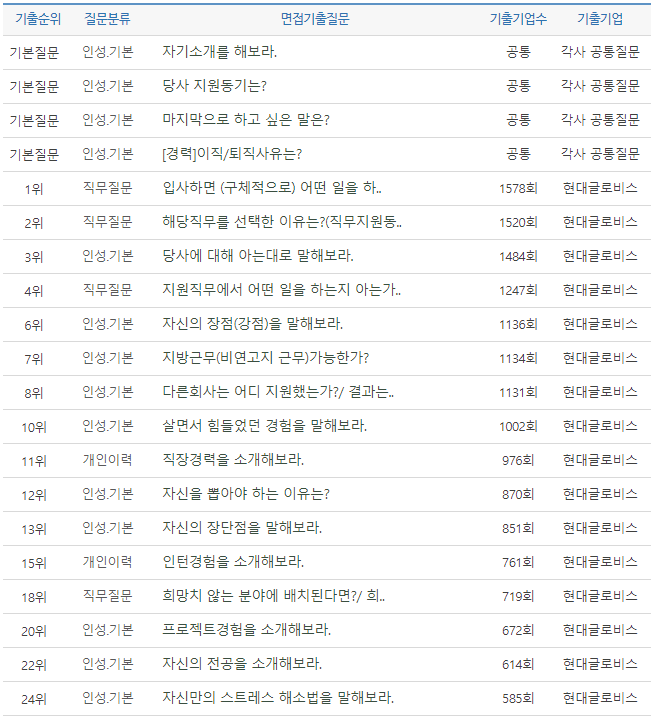Select 당사에 대해 아는대로 말해보라.
This screenshot has height=719, width=651.
pos(258,256)
